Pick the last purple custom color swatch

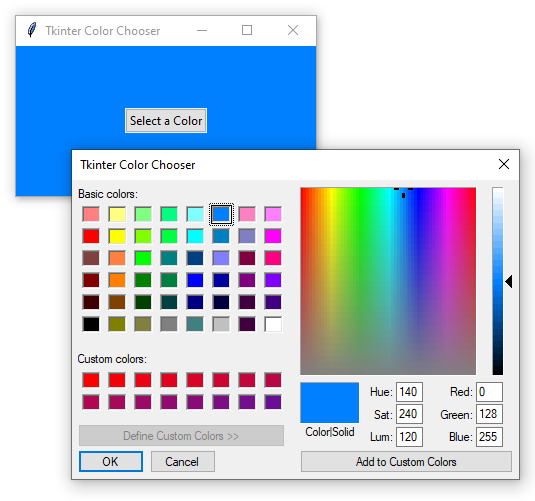pyautogui.click(x=273, y=402)
